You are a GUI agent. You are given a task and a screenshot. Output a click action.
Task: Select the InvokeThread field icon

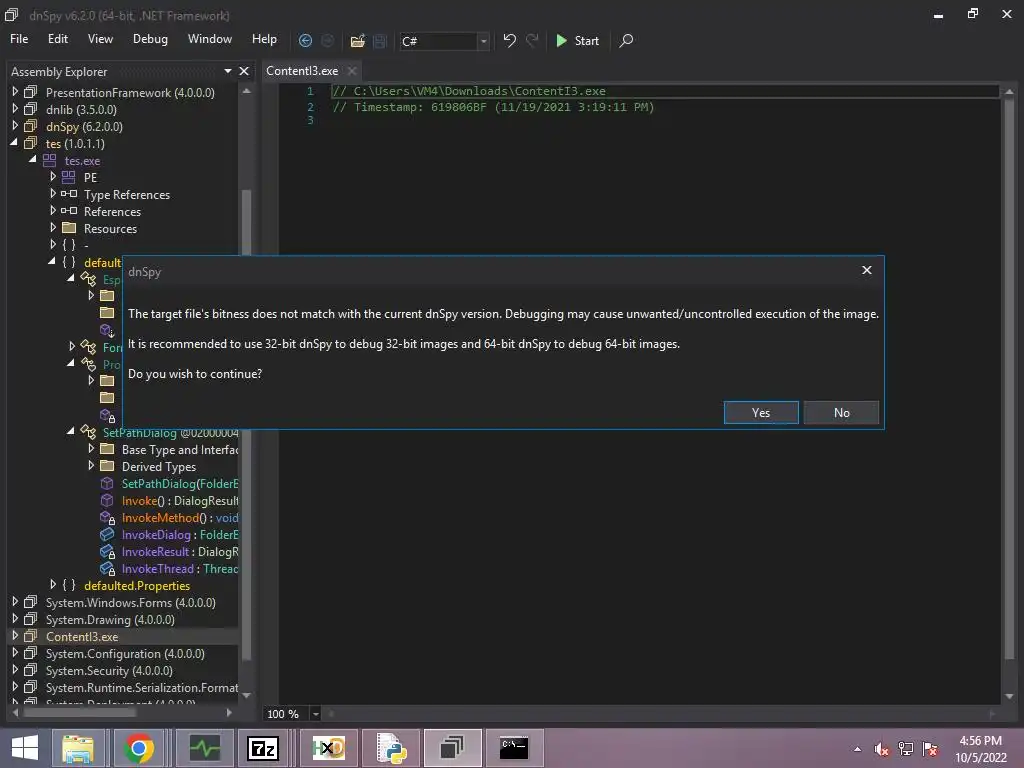(x=108, y=569)
